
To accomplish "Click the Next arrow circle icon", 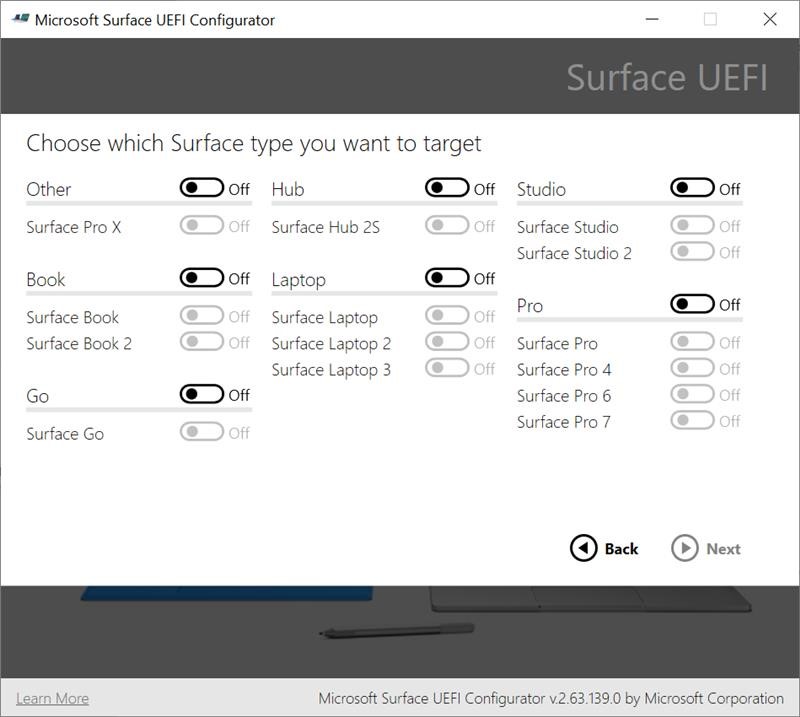I will click(685, 548).
